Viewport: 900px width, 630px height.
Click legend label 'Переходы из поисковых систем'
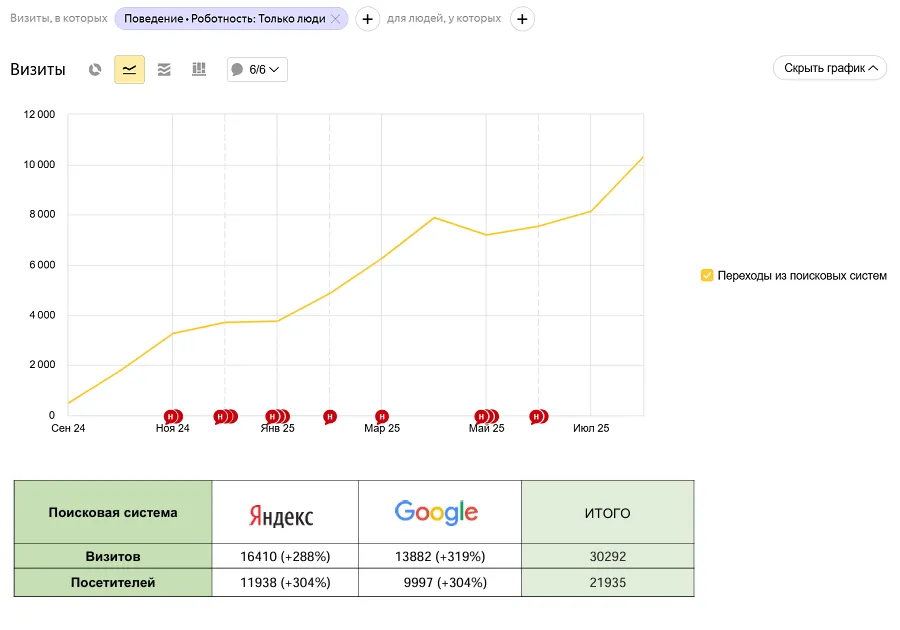pos(801,275)
